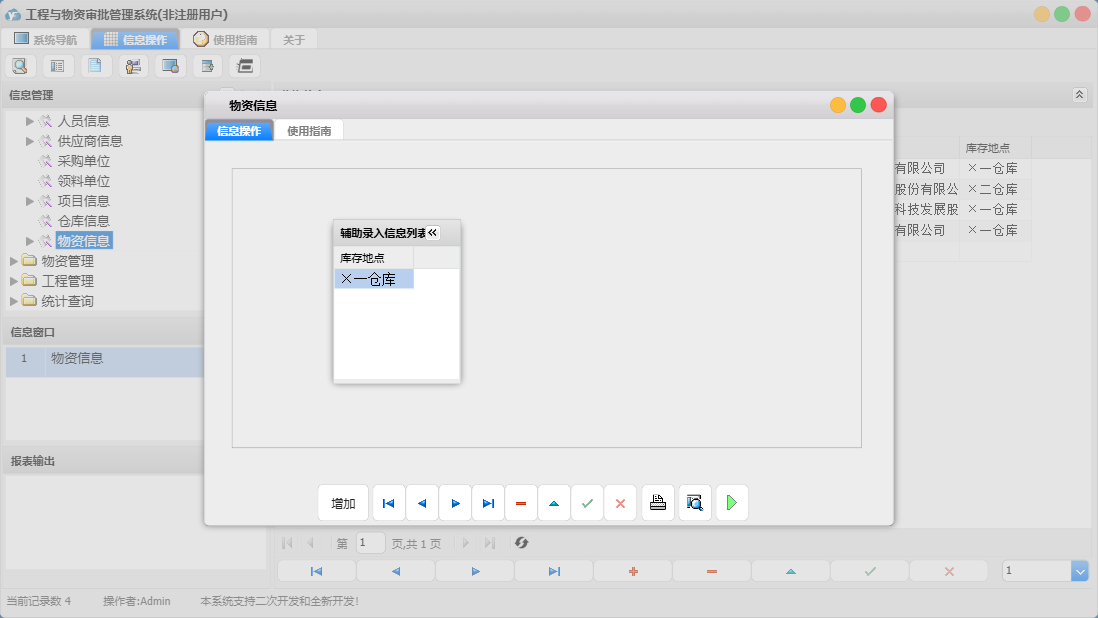1098x618 pixels.
Task: Jump to first record in 物资信息 dialog
Action: click(x=388, y=503)
